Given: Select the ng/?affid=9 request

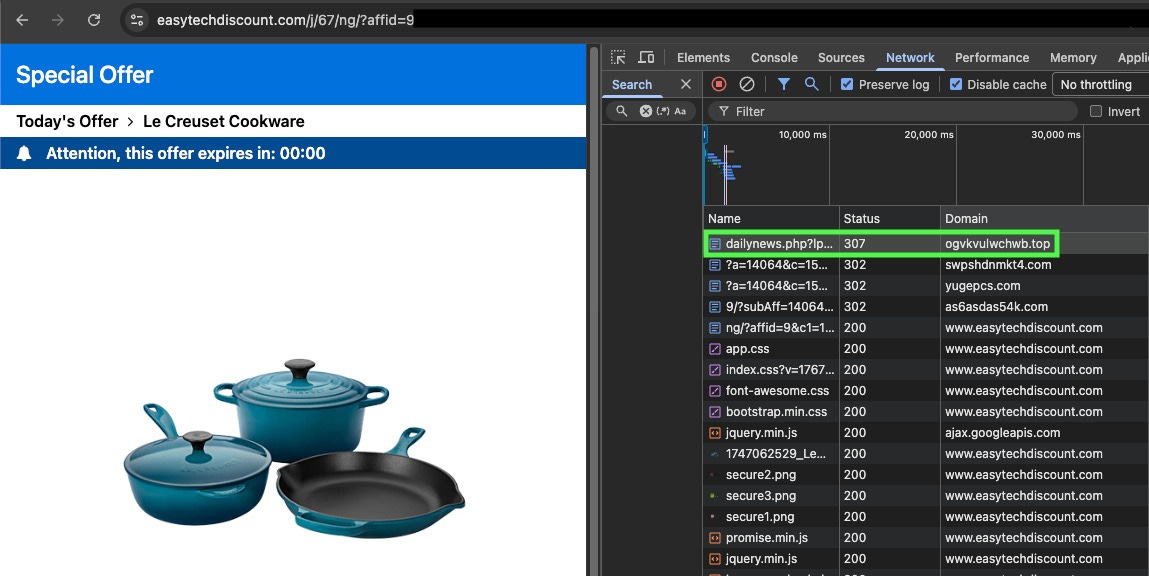Looking at the screenshot, I should [x=926, y=328].
